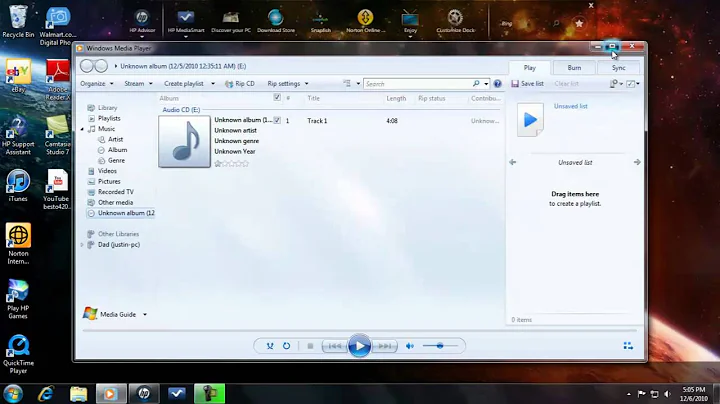720x404 pixels.
Task: Click the Back navigation button
Action: point(86,66)
